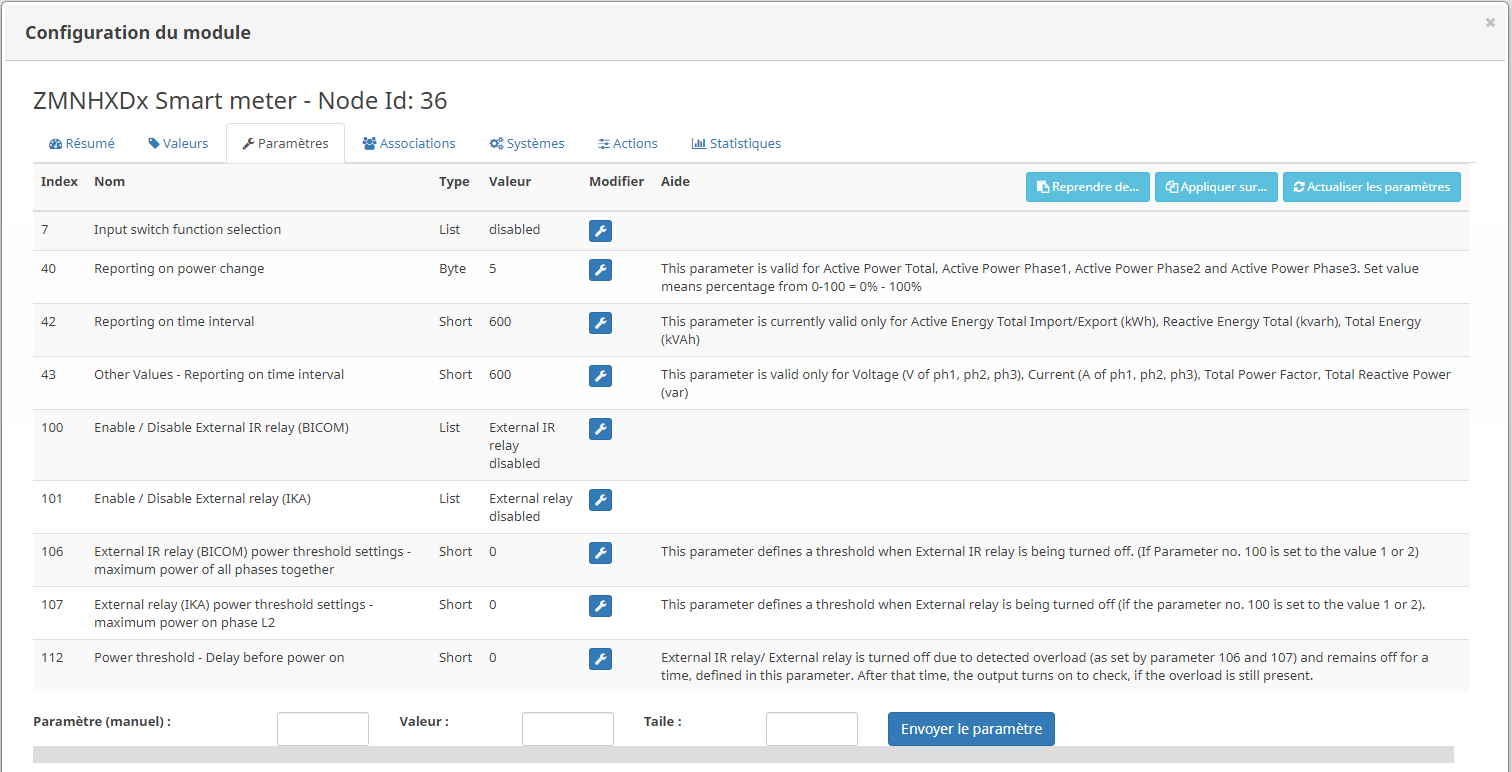Click the Aide column header
Image resolution: width=1512 pixels, height=772 pixels.
click(x=675, y=182)
